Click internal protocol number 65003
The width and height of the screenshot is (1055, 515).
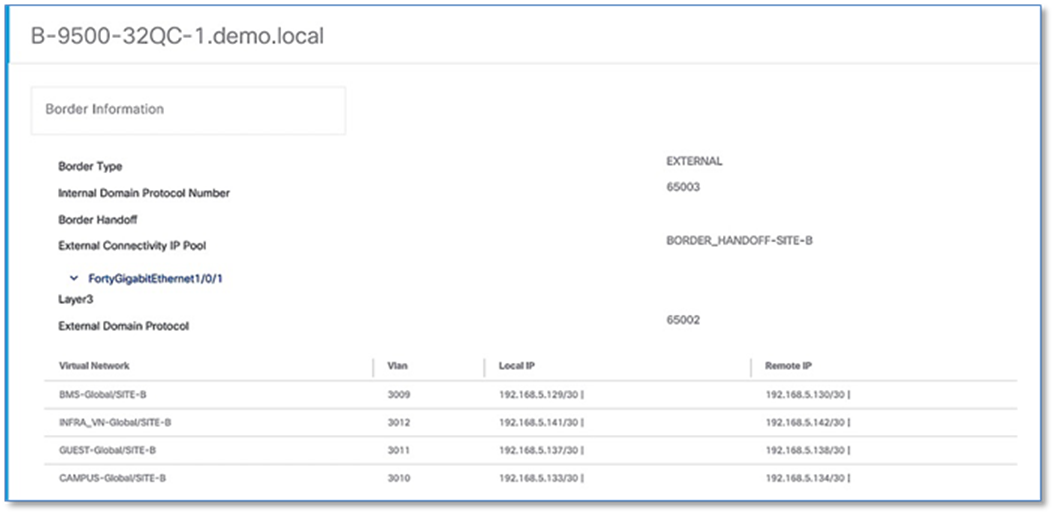click(683, 187)
